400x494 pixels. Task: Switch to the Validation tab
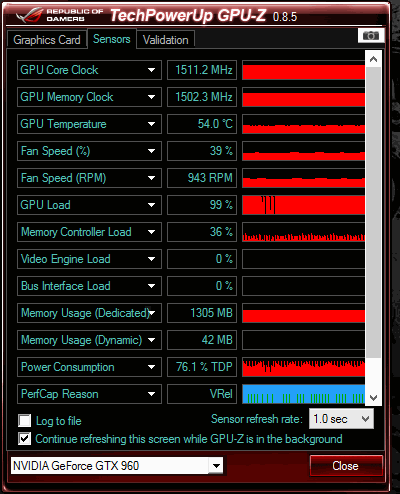tap(165, 40)
